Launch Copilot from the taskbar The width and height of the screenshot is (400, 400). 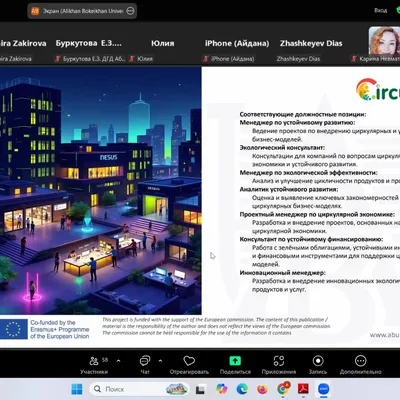(221, 389)
